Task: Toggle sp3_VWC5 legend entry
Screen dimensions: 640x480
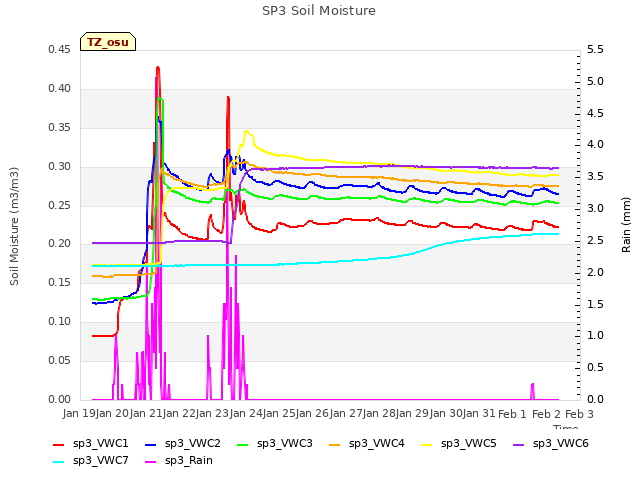Action: (x=458, y=443)
